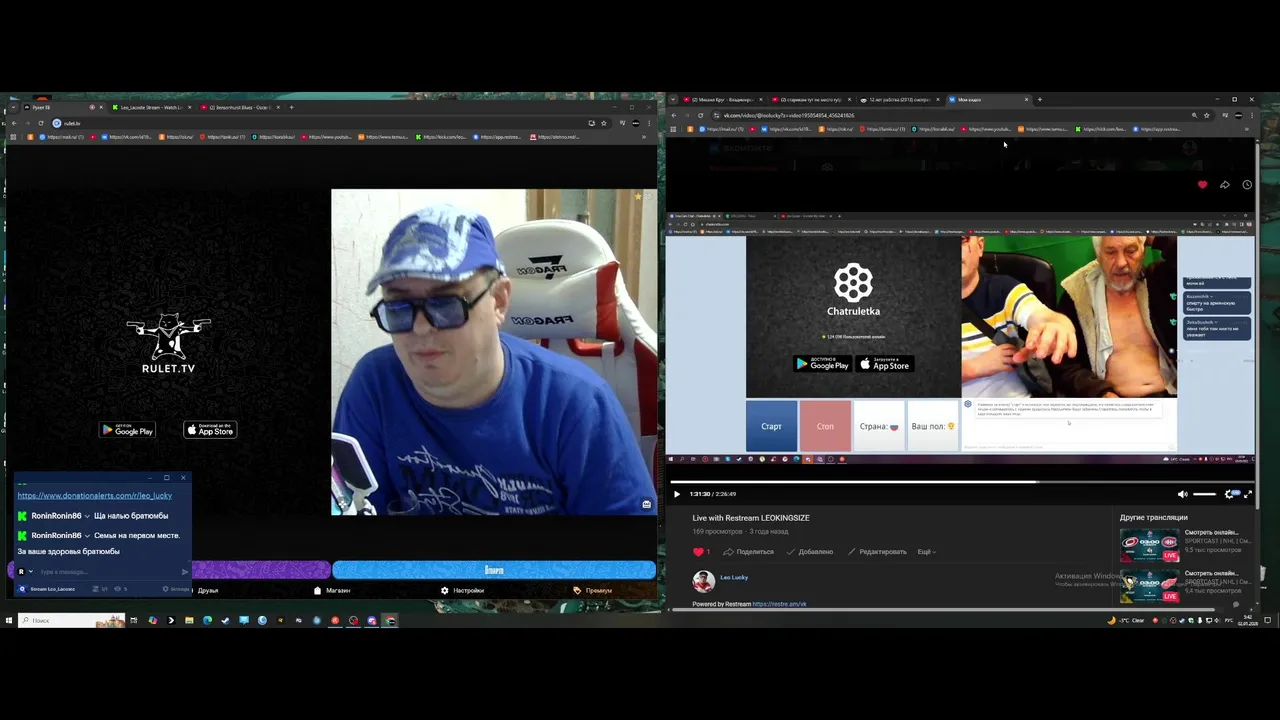
Task: Click the Стоп button in the video
Action: (825, 426)
